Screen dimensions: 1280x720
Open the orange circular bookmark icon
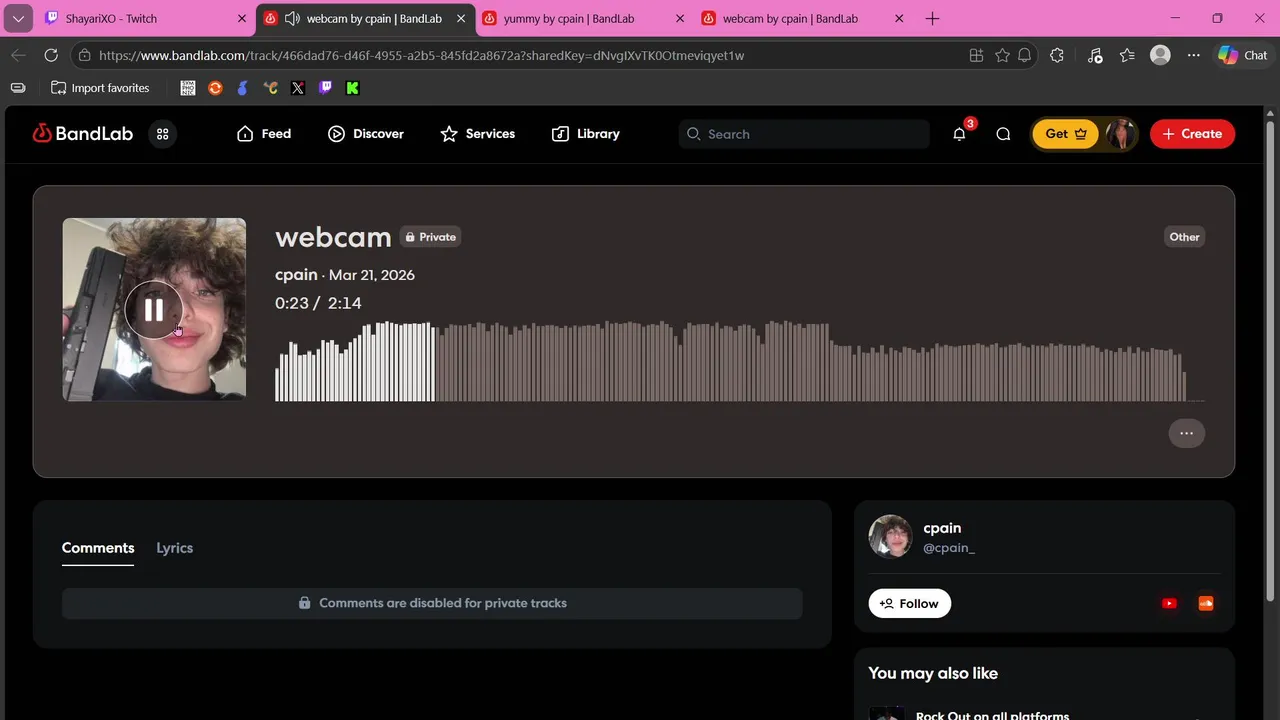pyautogui.click(x=215, y=88)
